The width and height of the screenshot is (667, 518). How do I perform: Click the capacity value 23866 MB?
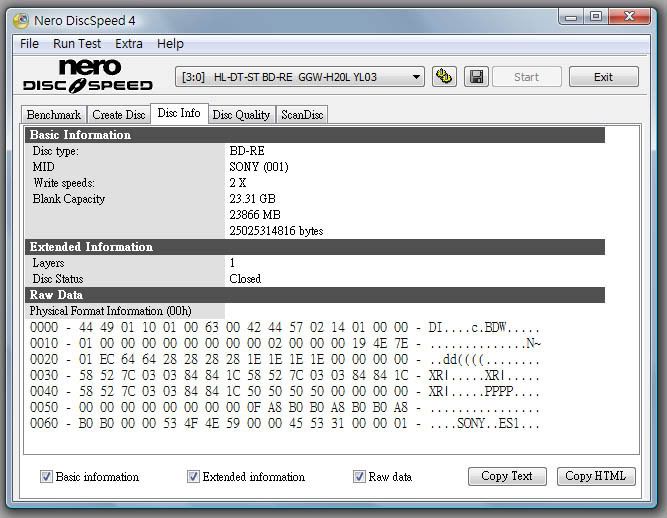255,215
